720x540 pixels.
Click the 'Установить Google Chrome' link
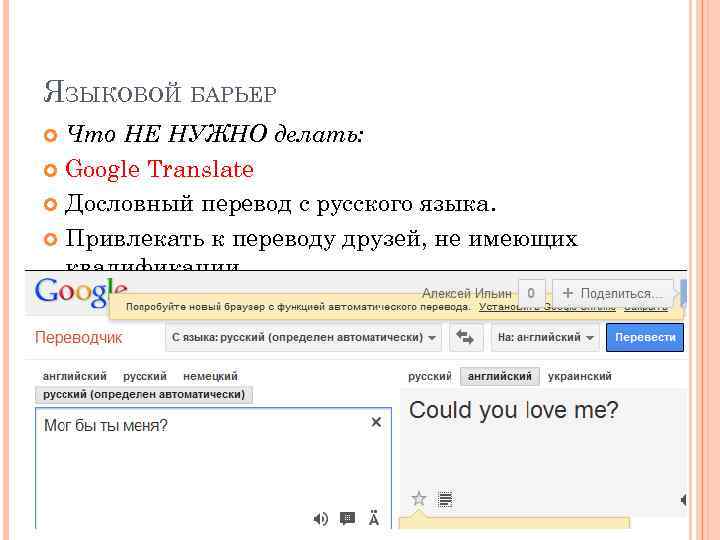pyautogui.click(x=547, y=307)
